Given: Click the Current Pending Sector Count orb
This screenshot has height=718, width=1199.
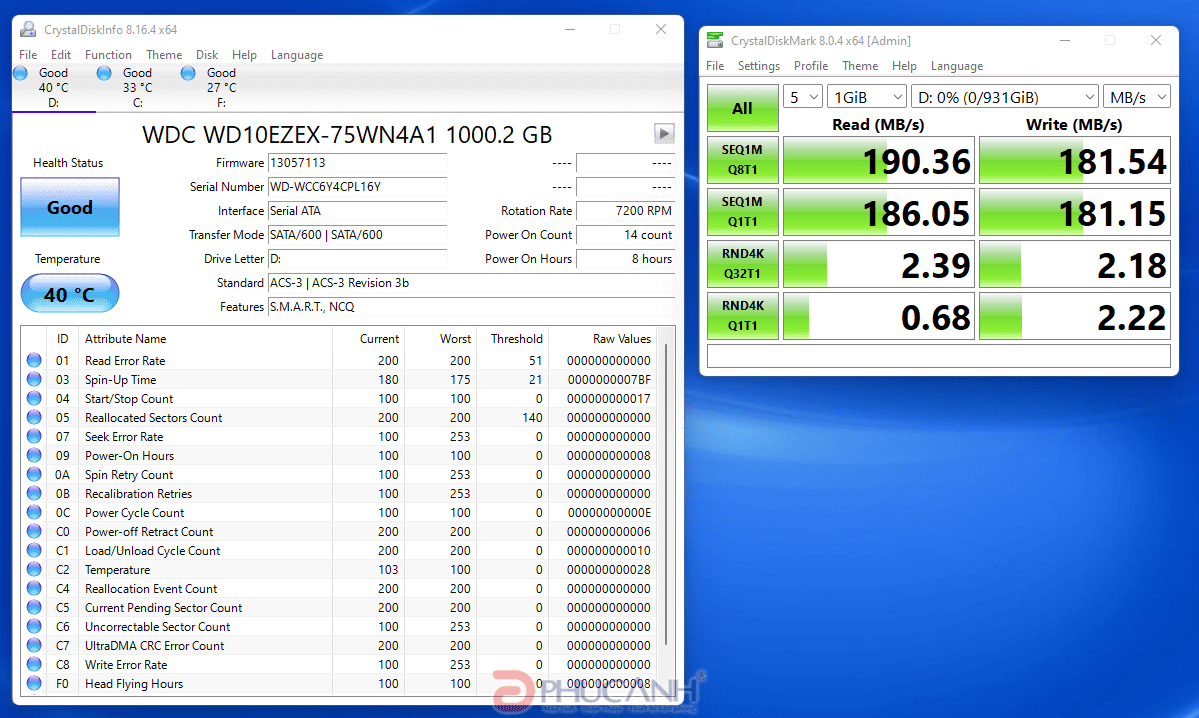Looking at the screenshot, I should tap(34, 607).
